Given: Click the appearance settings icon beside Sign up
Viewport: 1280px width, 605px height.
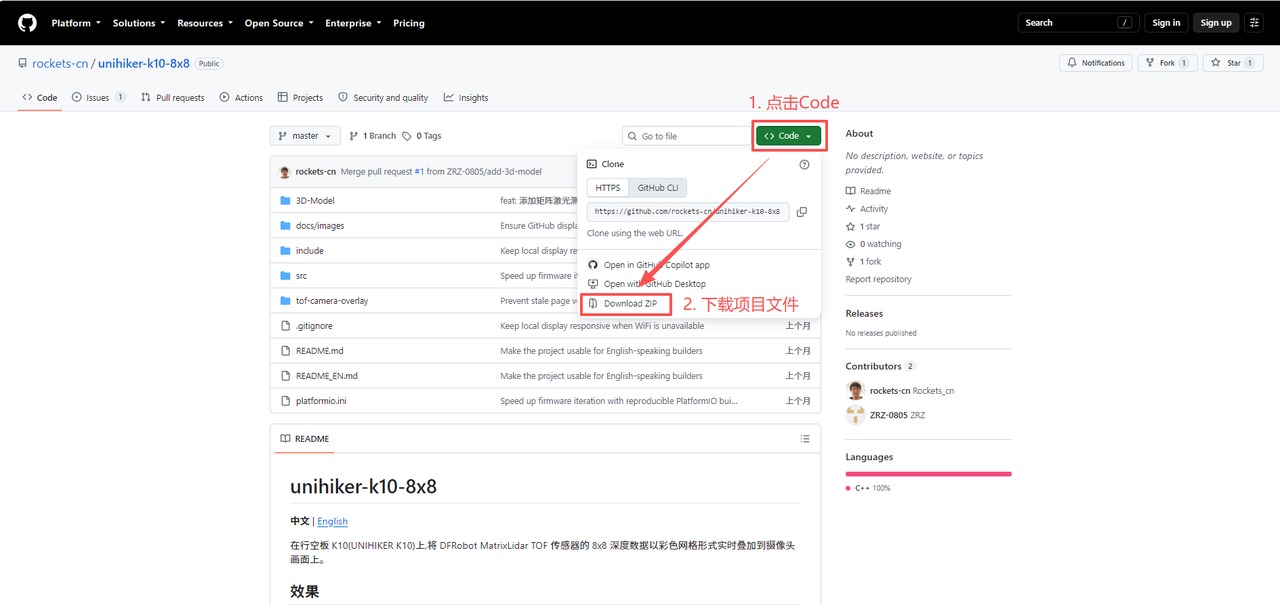Looking at the screenshot, I should [1254, 22].
